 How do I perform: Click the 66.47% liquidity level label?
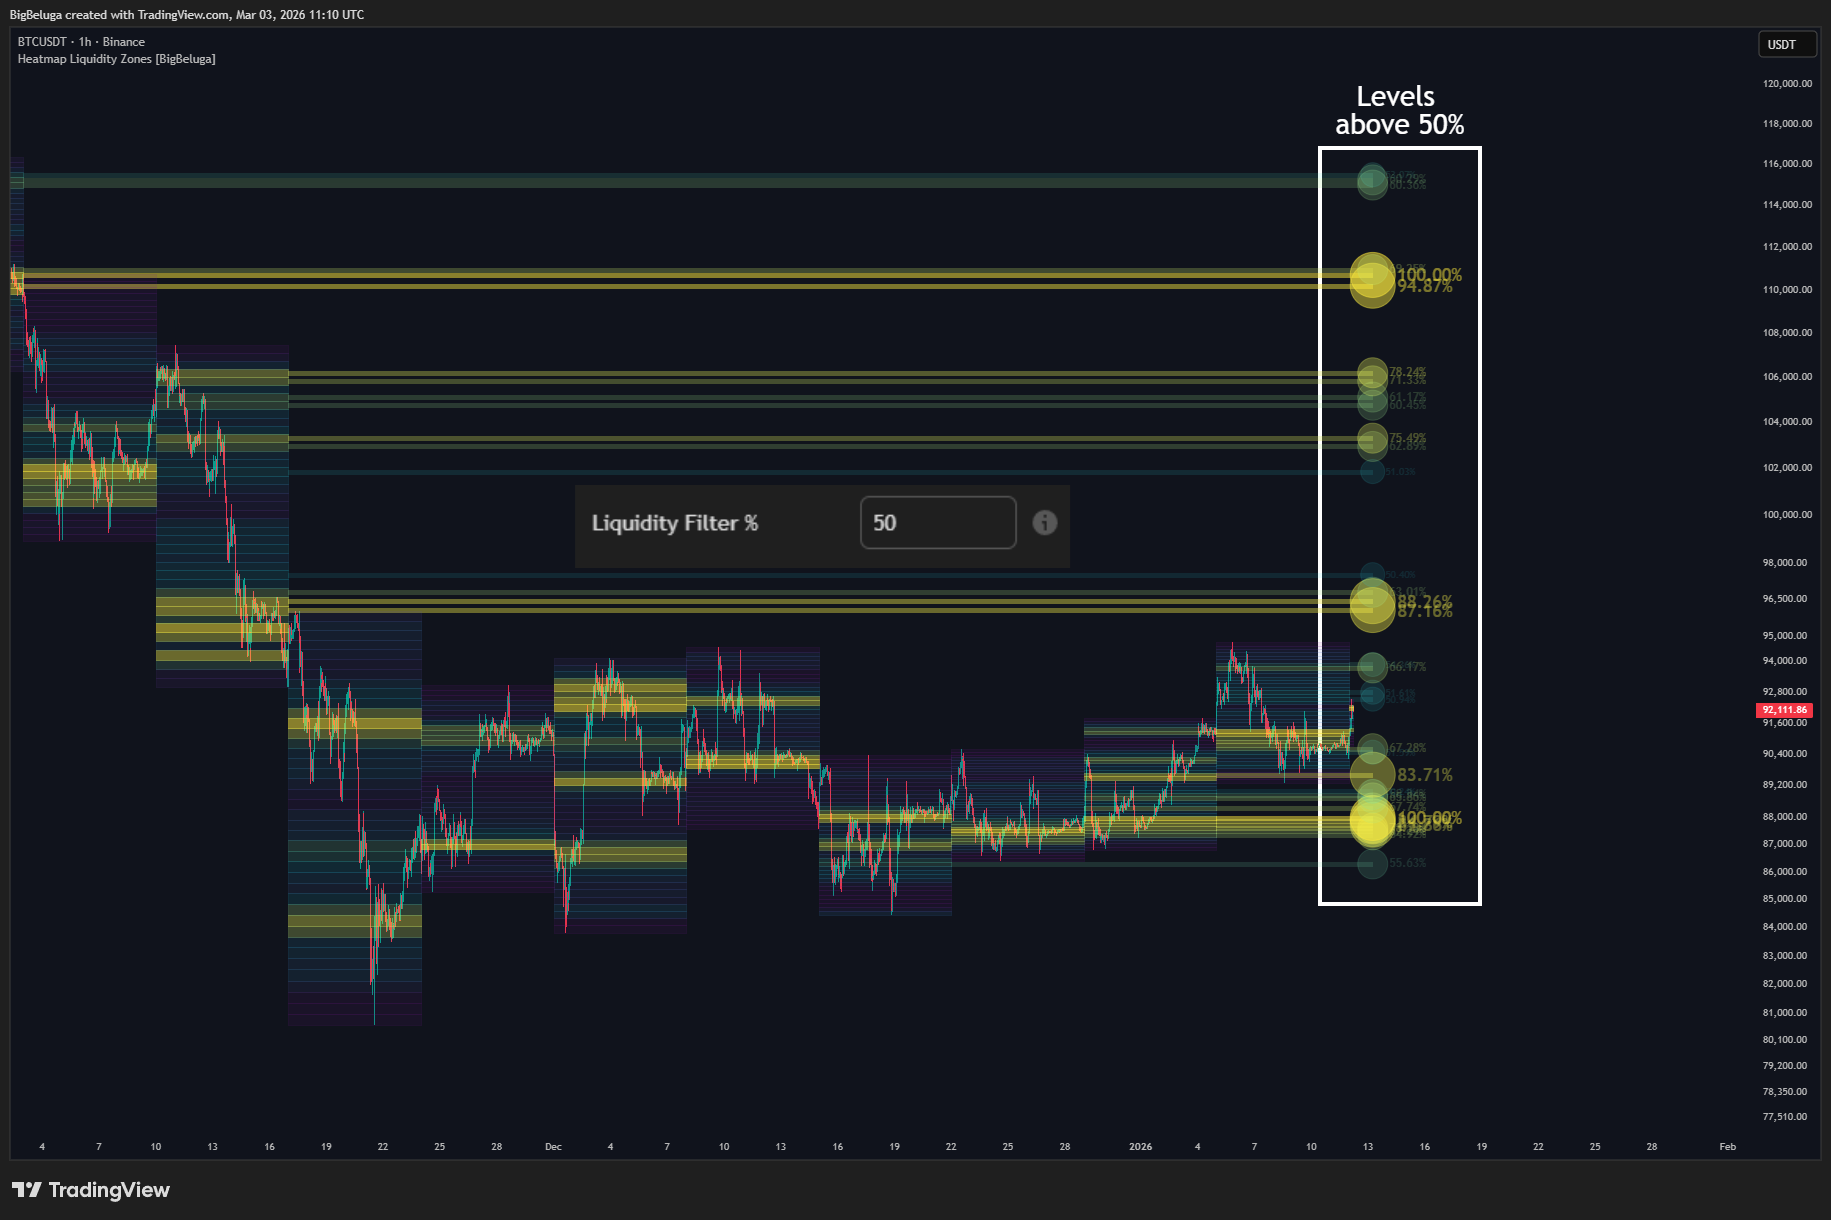pos(1407,666)
